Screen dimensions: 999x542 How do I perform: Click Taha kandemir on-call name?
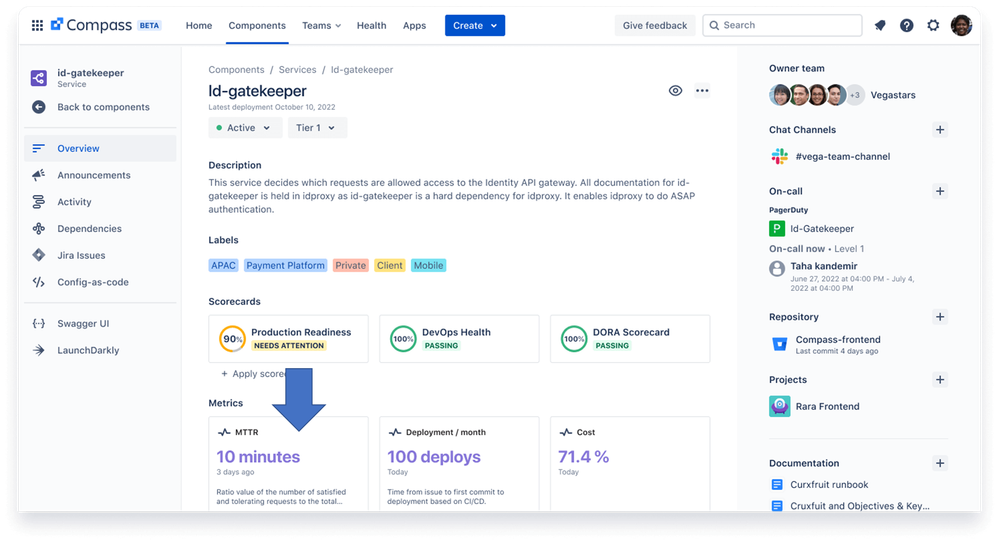(x=824, y=266)
